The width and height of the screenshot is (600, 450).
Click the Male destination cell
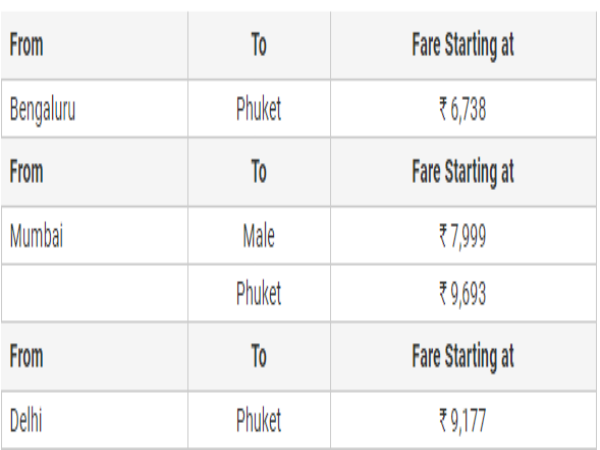(x=258, y=236)
